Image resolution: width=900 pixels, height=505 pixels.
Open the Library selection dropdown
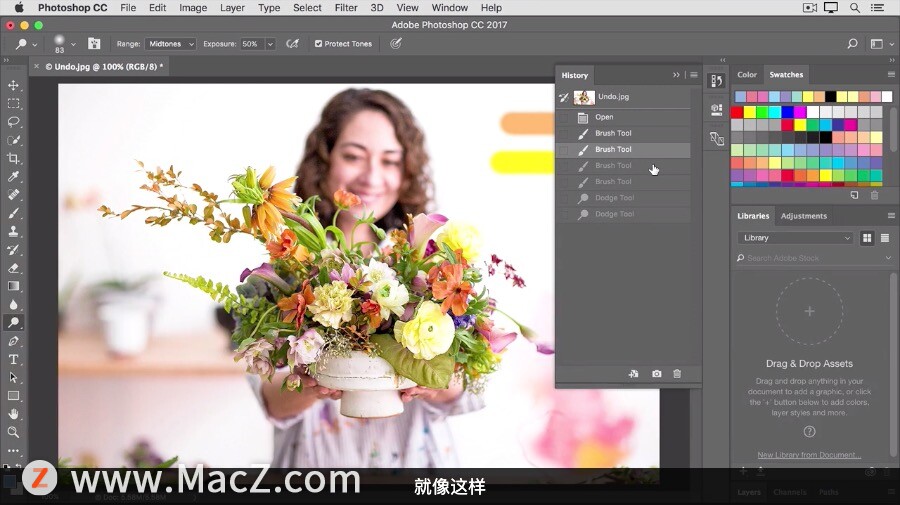coord(796,238)
